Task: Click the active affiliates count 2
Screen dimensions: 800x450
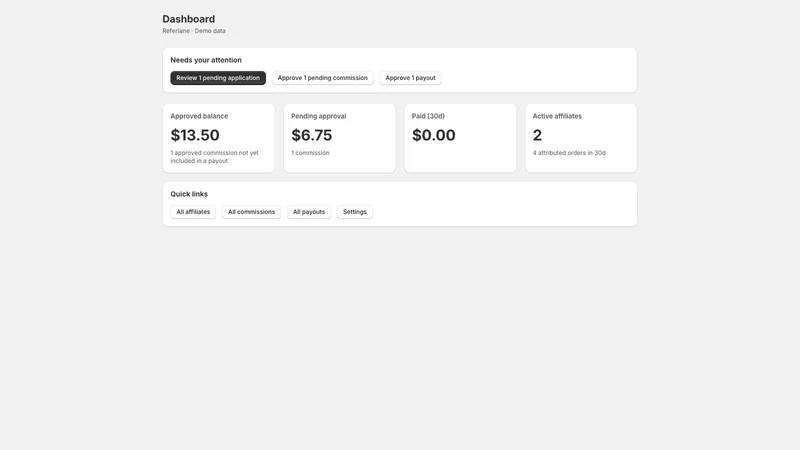Action: click(537, 135)
